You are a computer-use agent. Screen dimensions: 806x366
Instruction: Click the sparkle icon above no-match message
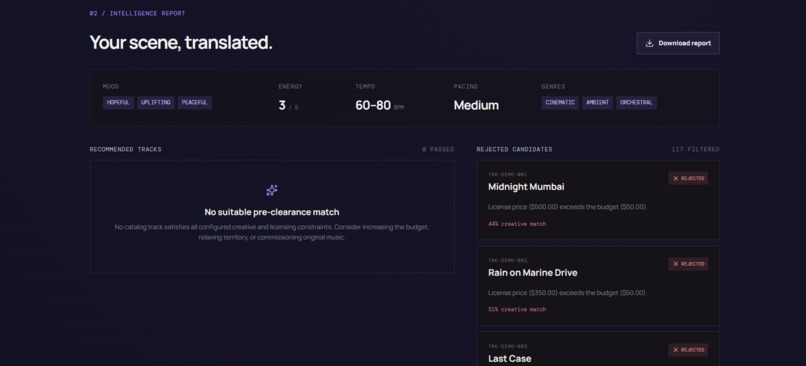coord(272,191)
